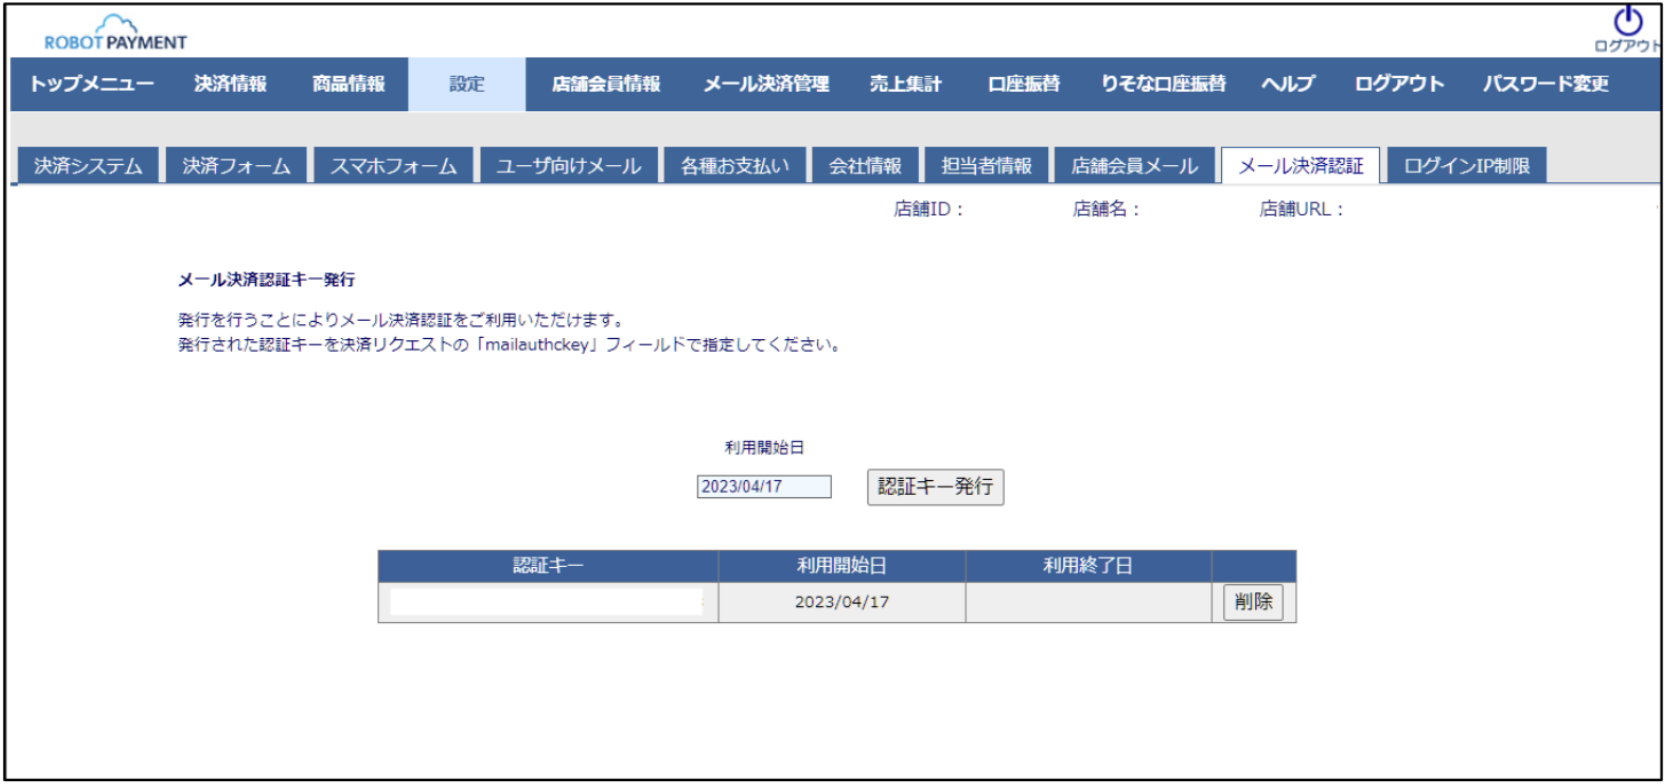Image resolution: width=1666 pixels, height=784 pixels.
Task: Click パスワード変更 in the navigation bar
Action: pyautogui.click(x=1545, y=84)
